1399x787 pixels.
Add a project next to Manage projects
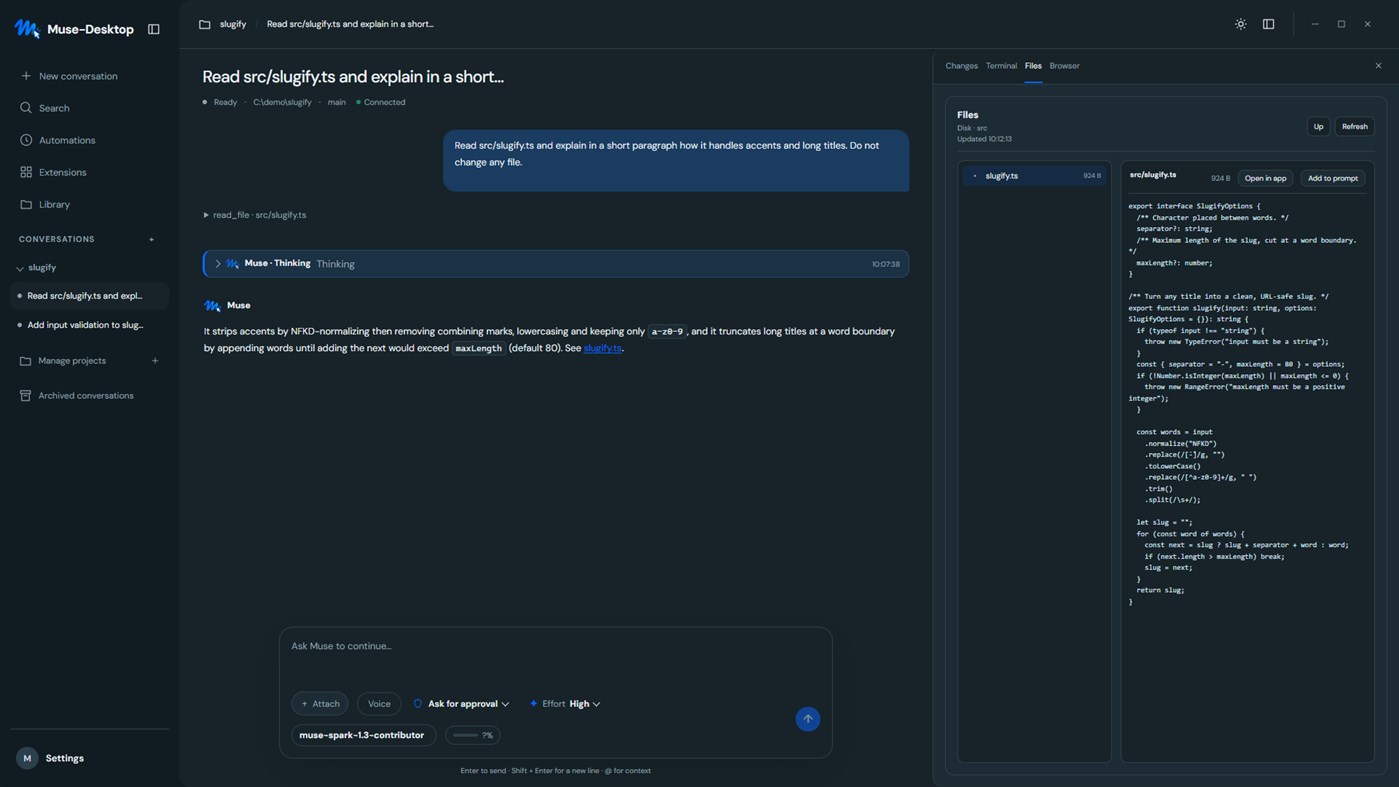click(155, 361)
